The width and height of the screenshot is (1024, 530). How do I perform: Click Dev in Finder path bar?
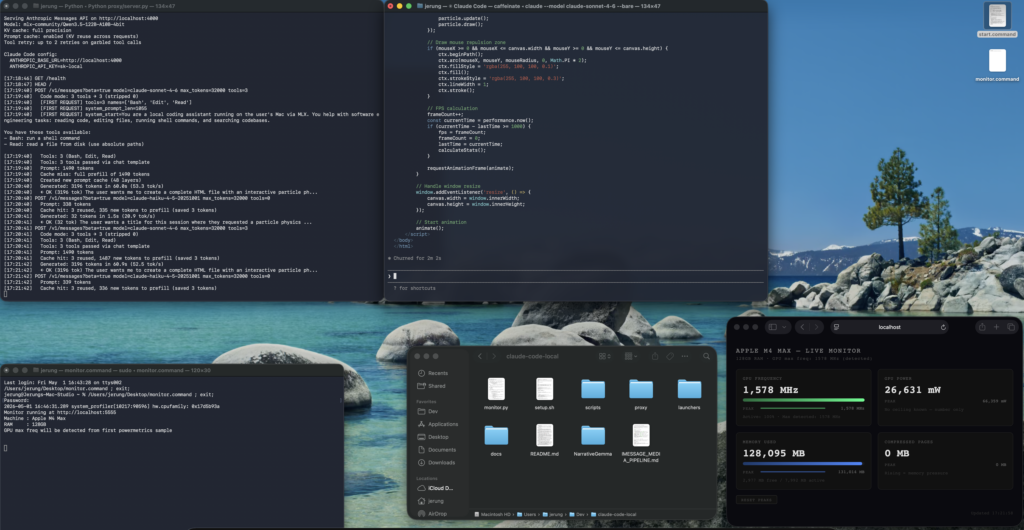576,514
